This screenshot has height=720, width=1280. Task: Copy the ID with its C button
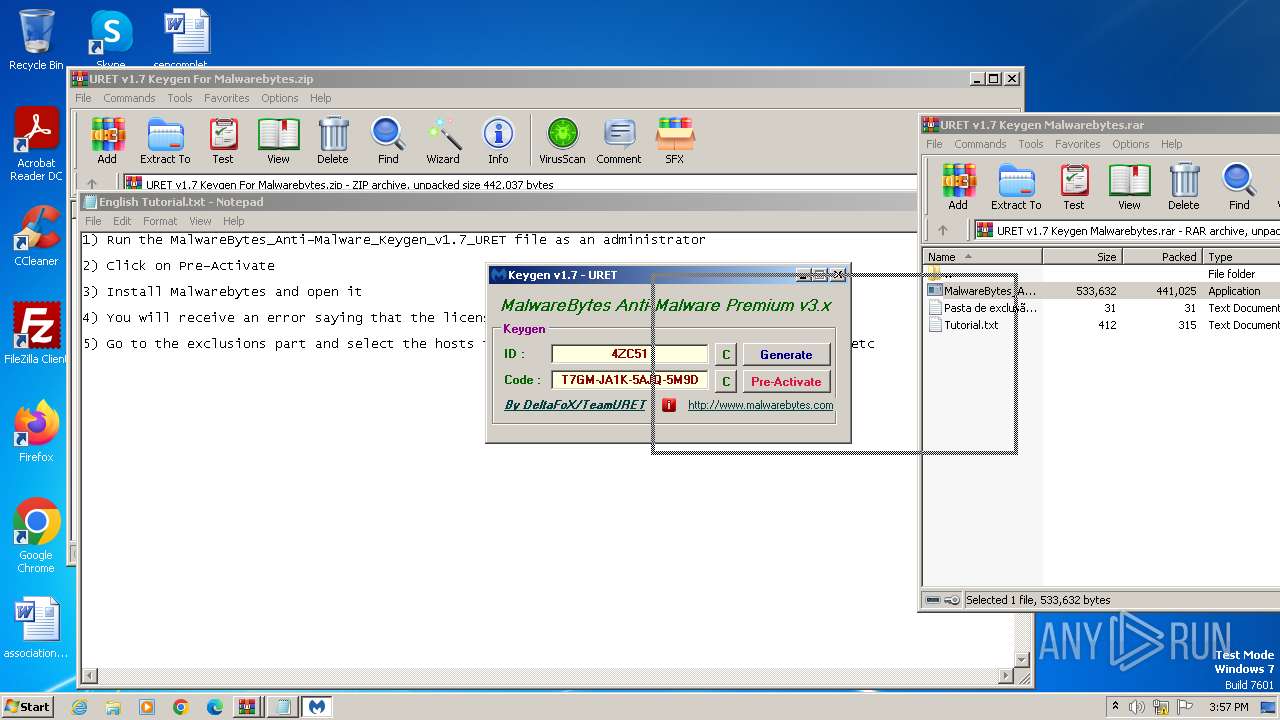(x=726, y=354)
